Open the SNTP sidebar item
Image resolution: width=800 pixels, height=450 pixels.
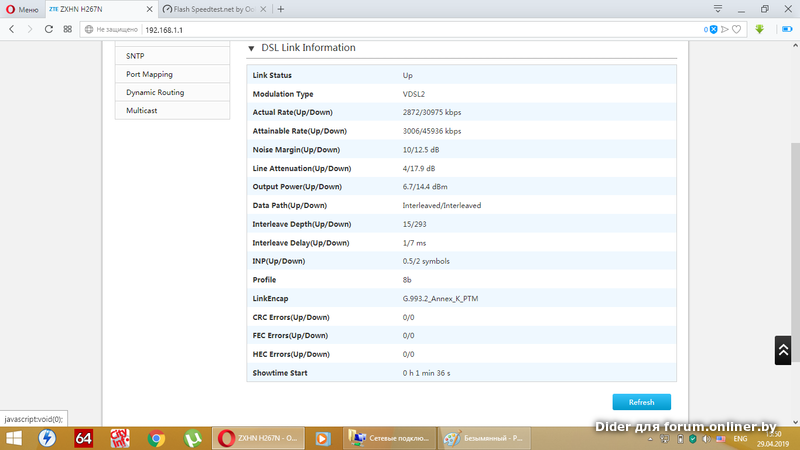(x=135, y=56)
